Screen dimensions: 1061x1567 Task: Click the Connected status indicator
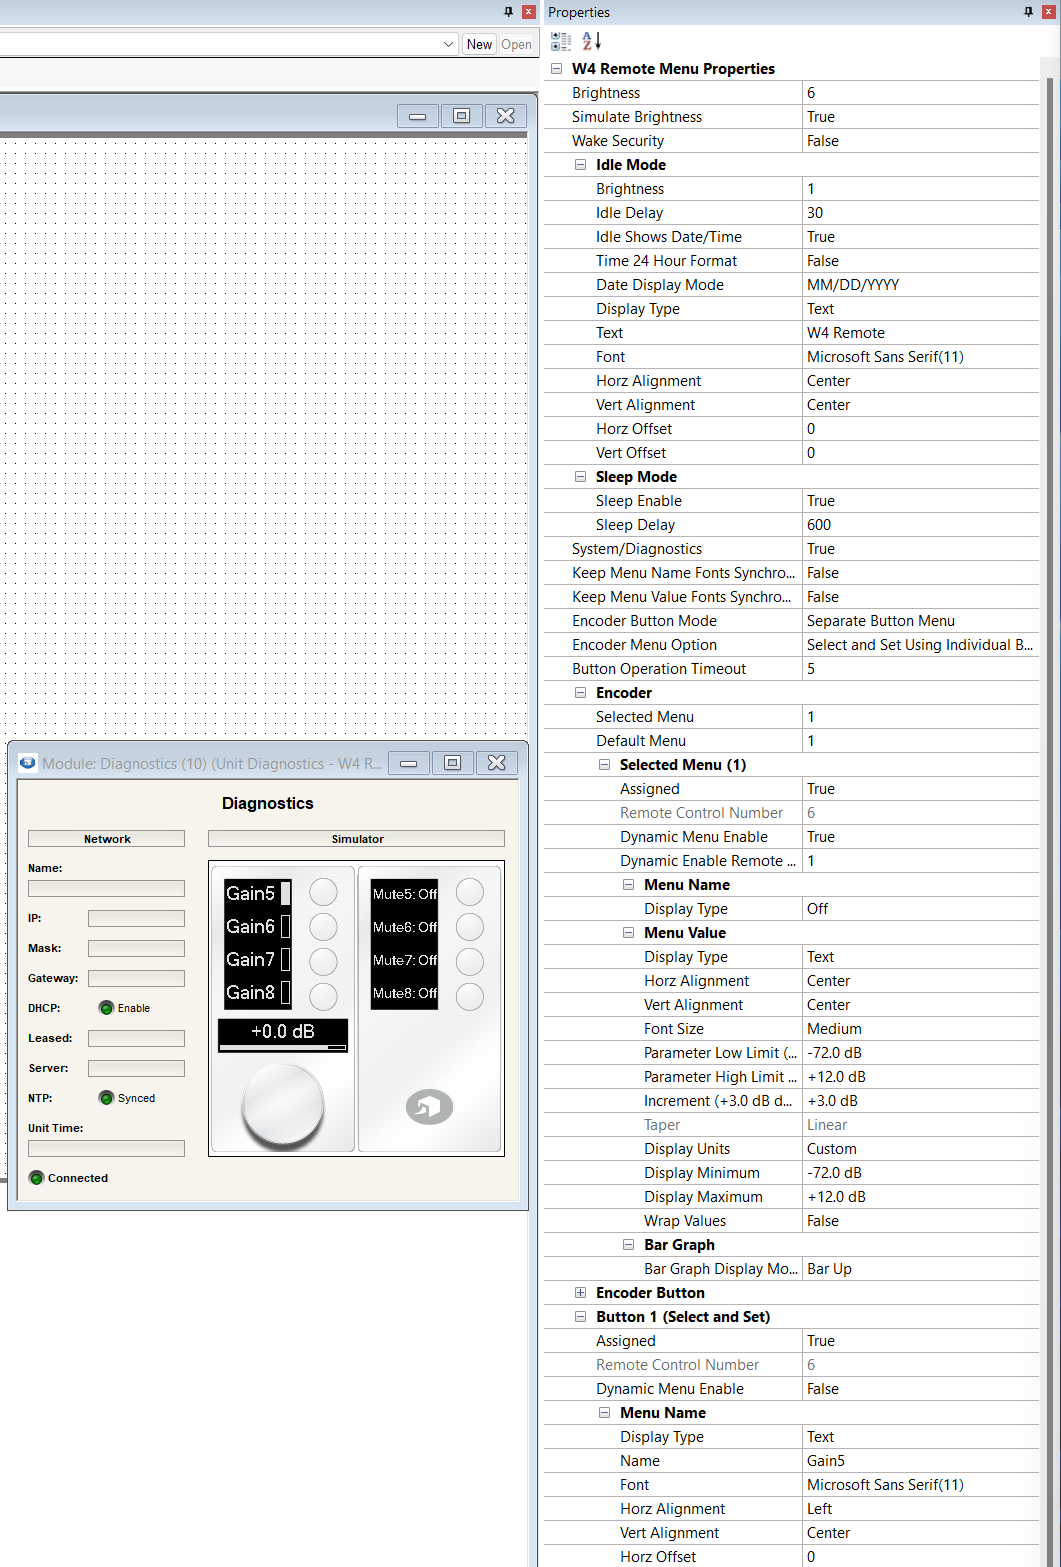[37, 1178]
